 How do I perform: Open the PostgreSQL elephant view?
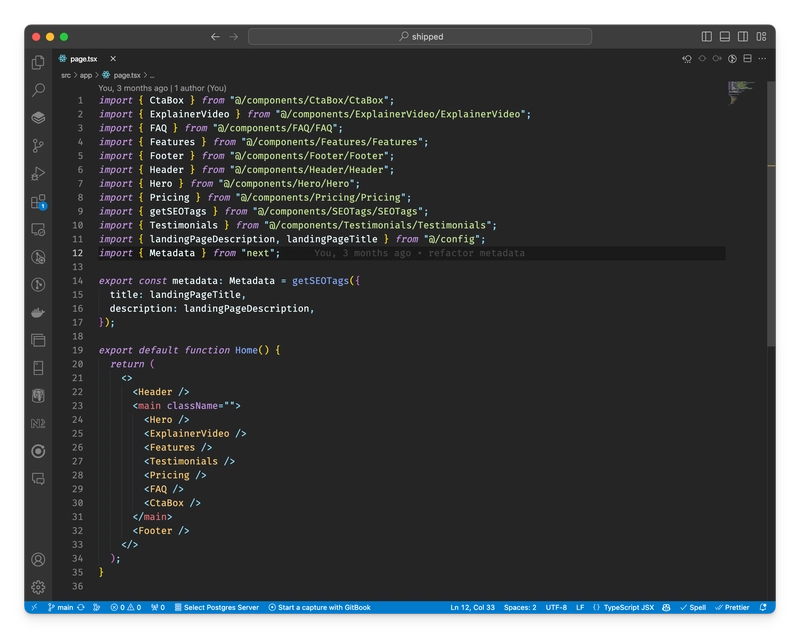tap(38, 396)
